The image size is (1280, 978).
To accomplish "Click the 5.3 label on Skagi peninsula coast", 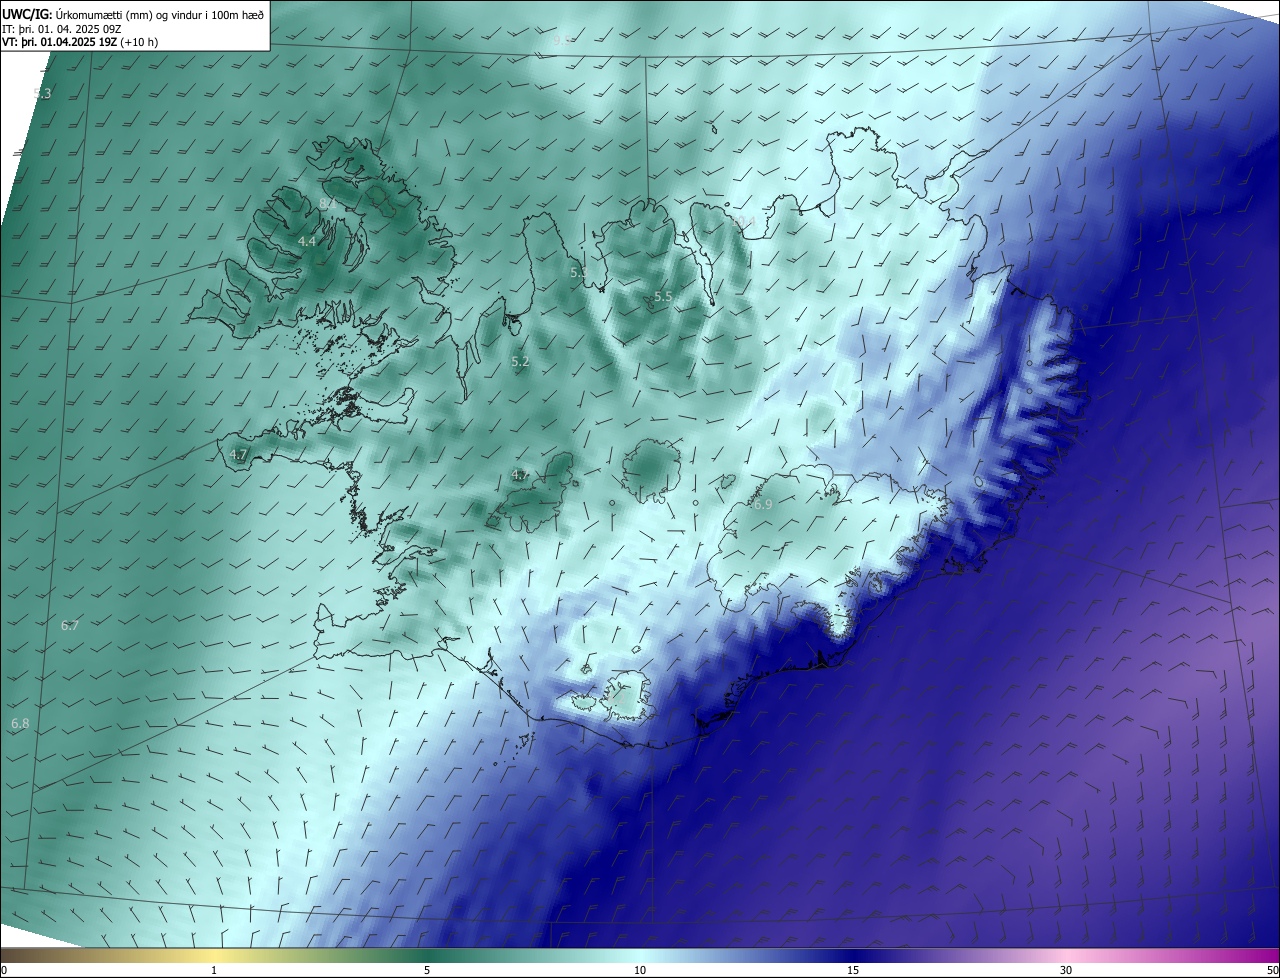I will click(578, 273).
